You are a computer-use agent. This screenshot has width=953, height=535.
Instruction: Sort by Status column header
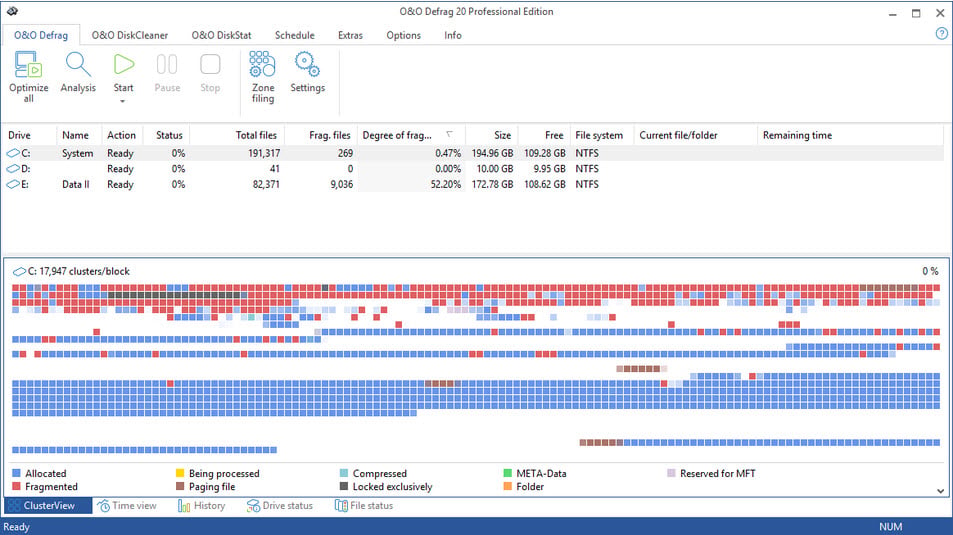tap(166, 135)
